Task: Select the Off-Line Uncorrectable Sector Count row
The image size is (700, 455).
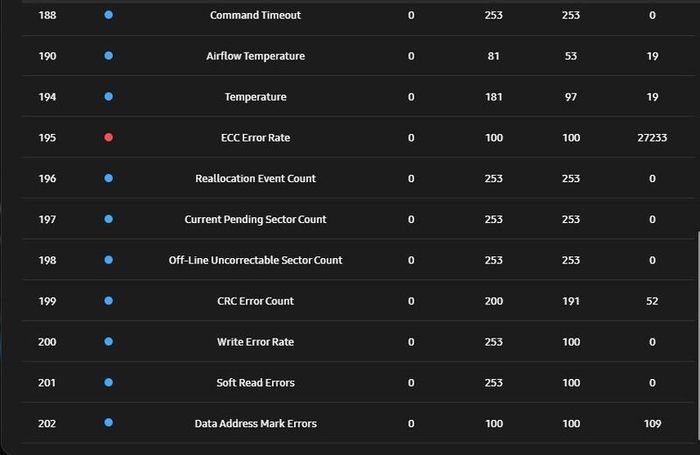Action: (358, 260)
